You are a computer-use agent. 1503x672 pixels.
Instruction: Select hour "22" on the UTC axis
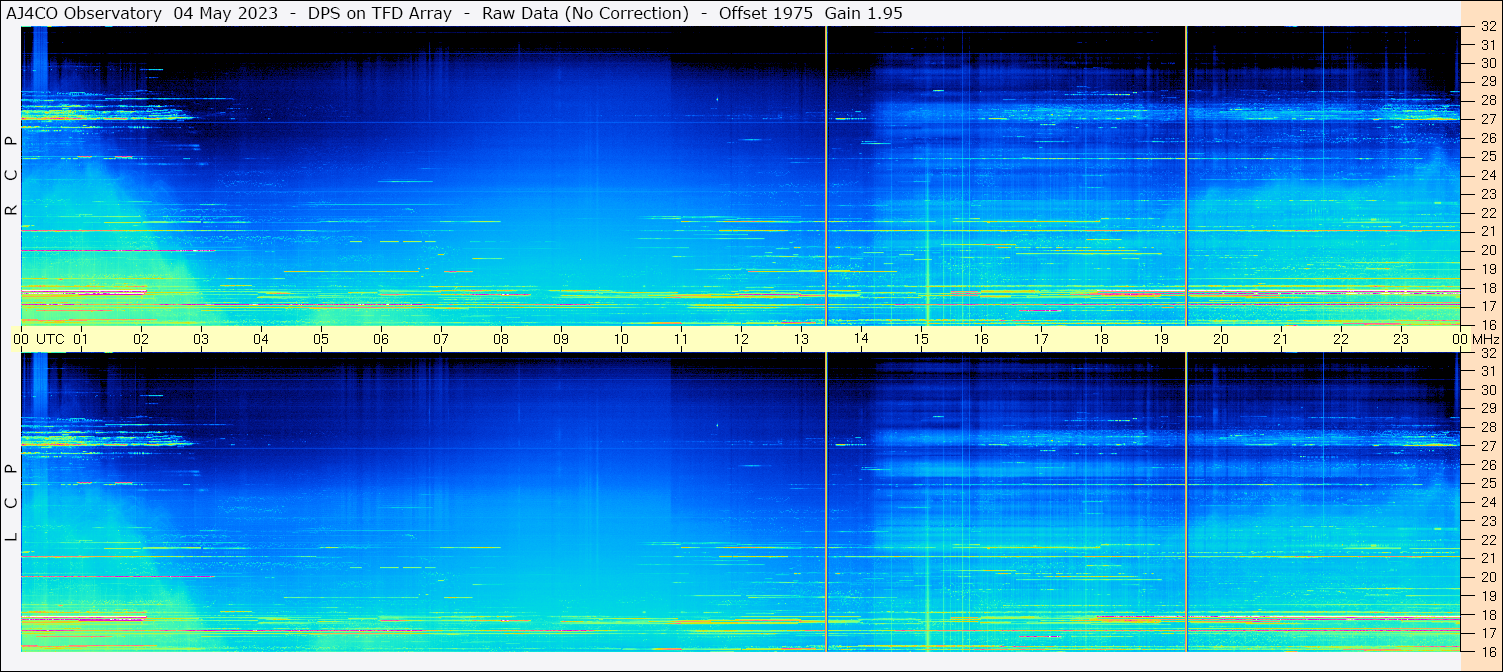pos(1341,339)
